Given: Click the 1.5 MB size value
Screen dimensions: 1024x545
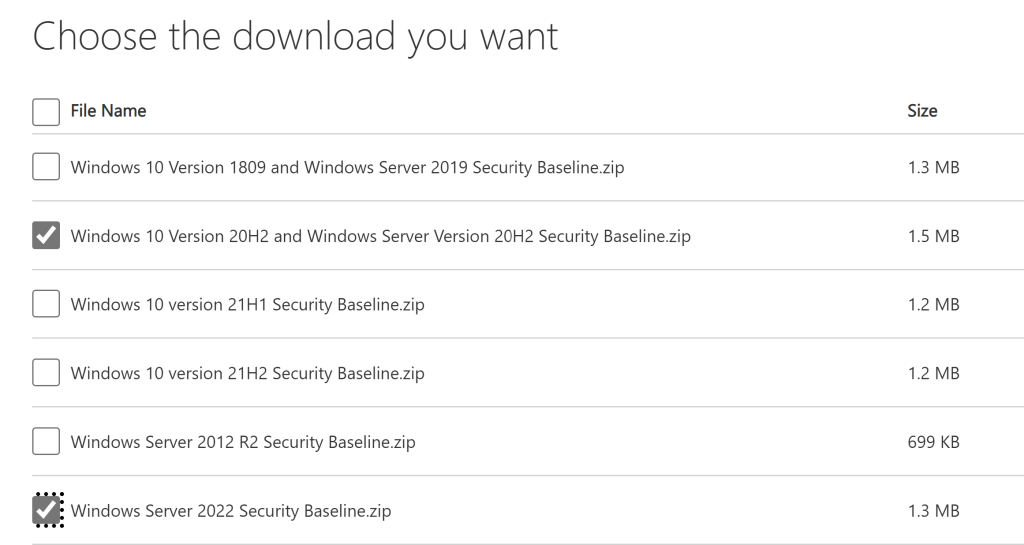Looking at the screenshot, I should pyautogui.click(x=933, y=237).
